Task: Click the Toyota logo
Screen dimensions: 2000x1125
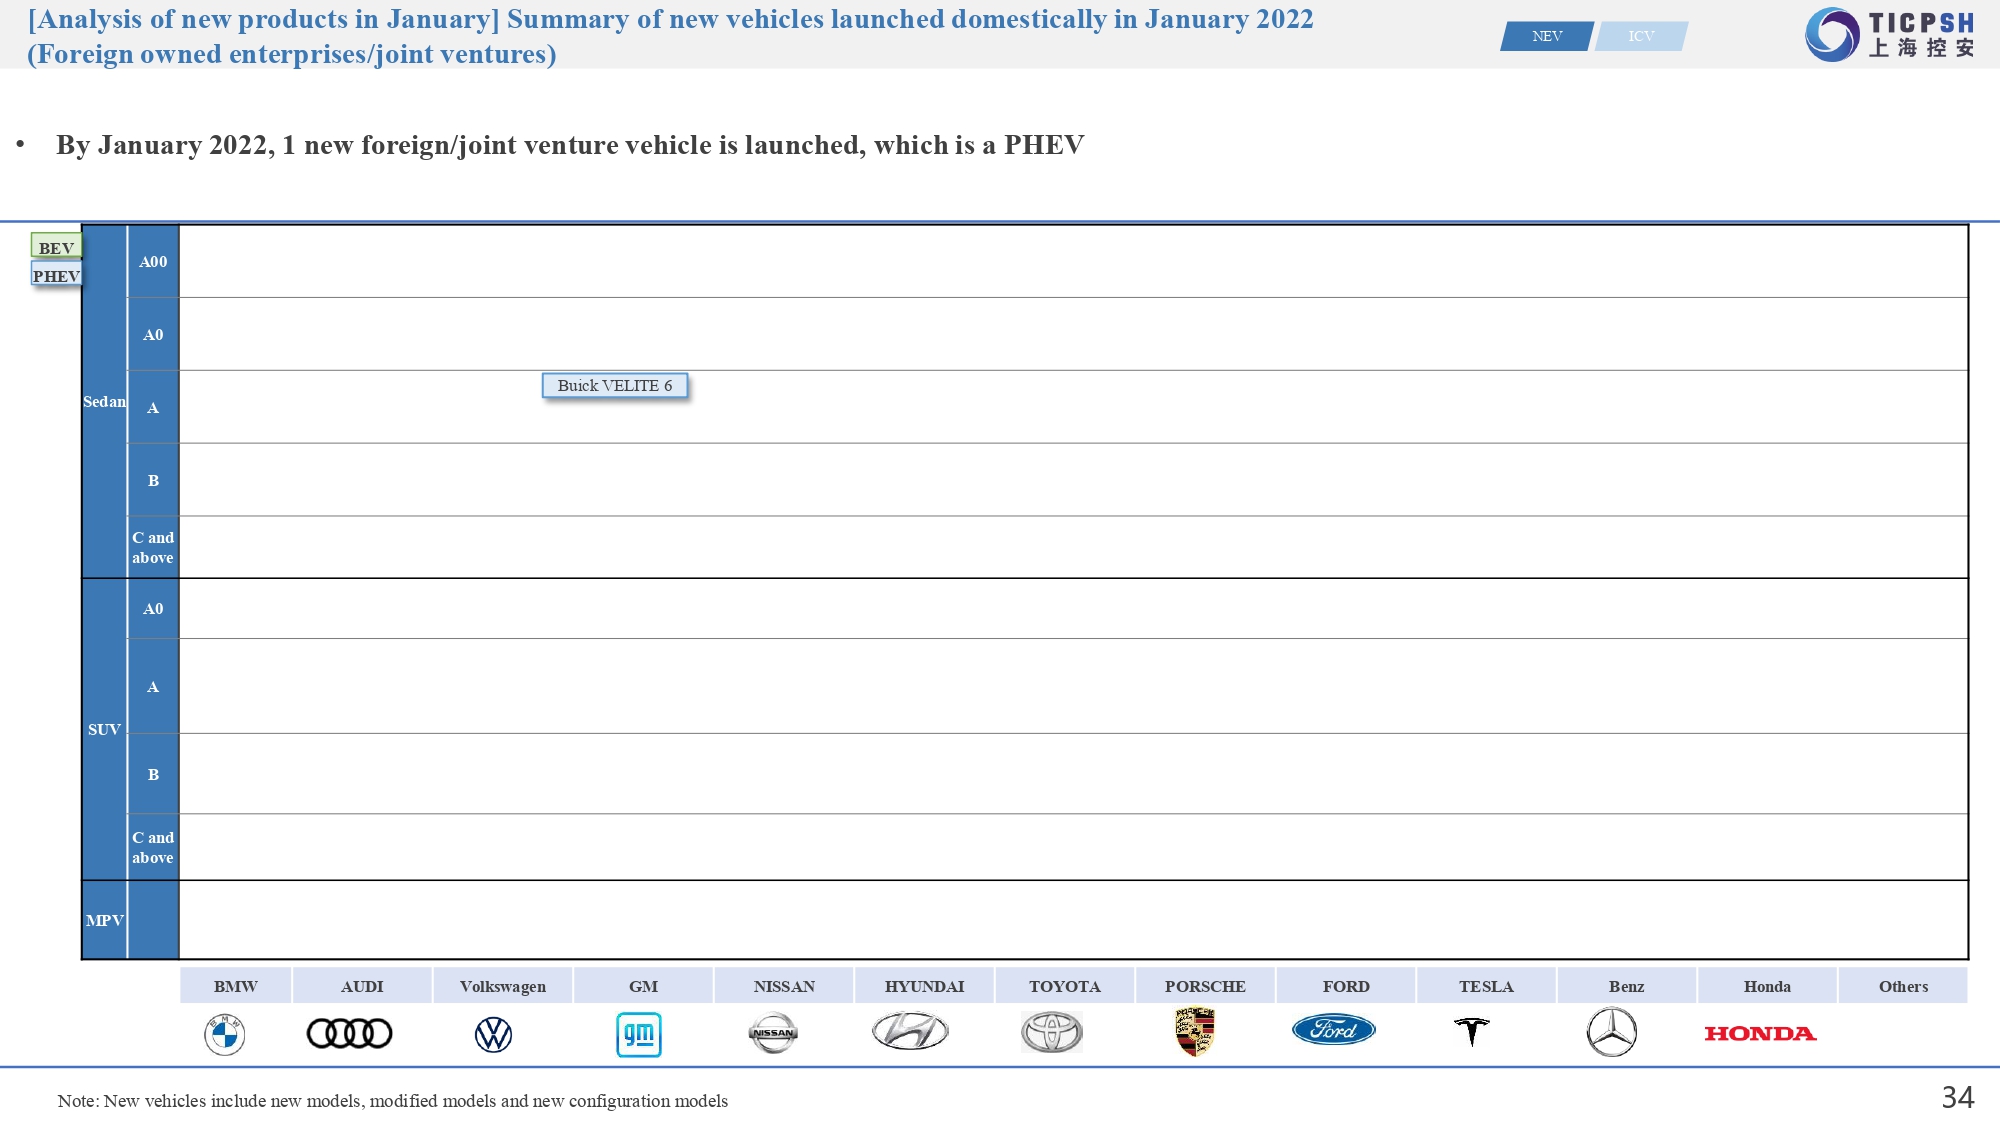Action: tap(1052, 1032)
